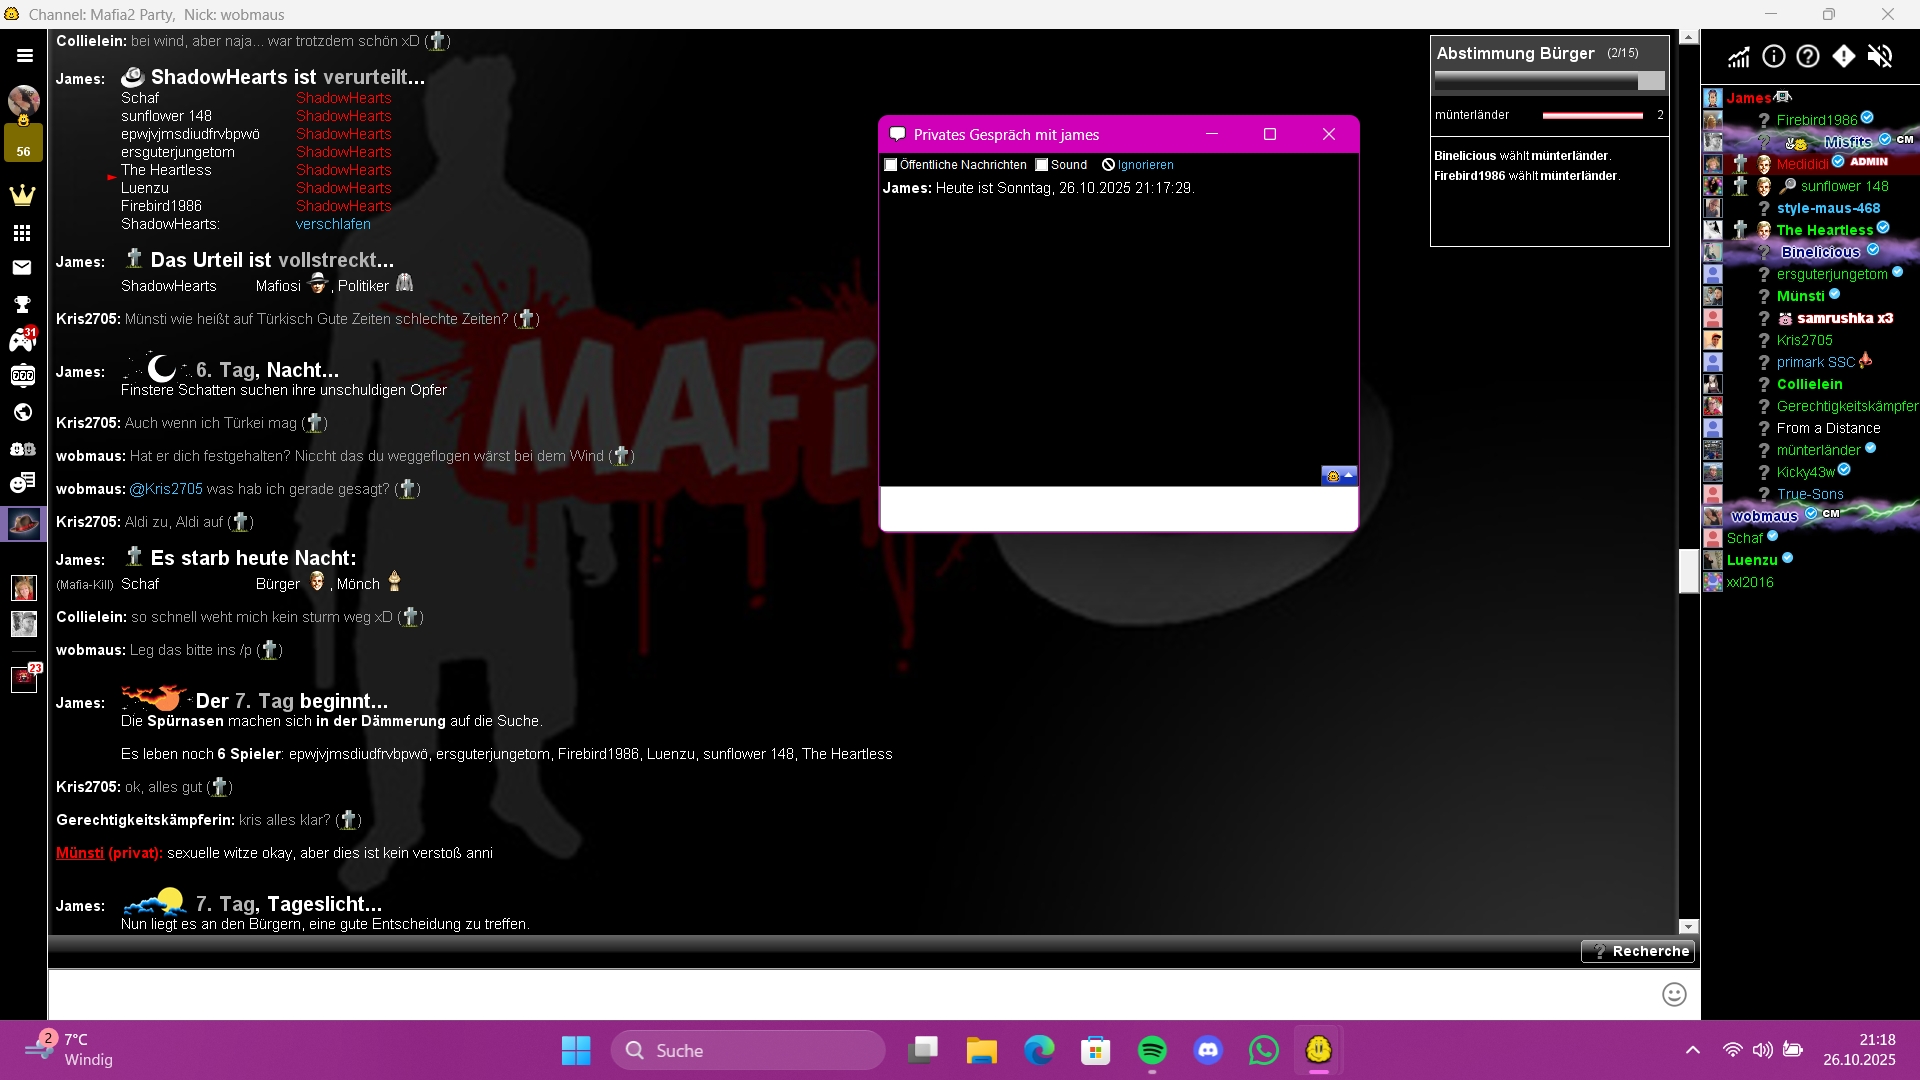Open the channel info icon
The width and height of the screenshot is (1920, 1080).
point(1773,57)
